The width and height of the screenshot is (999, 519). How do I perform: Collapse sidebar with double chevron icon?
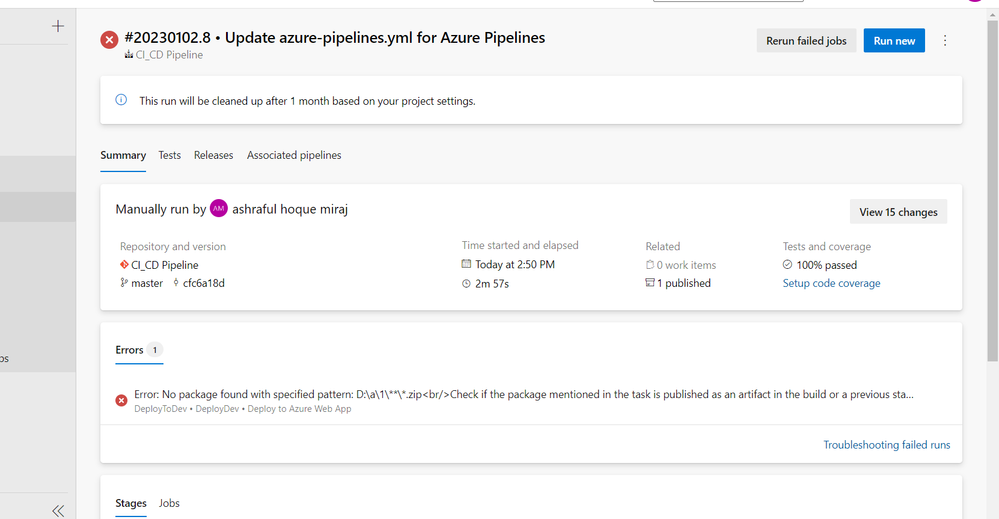(x=58, y=511)
